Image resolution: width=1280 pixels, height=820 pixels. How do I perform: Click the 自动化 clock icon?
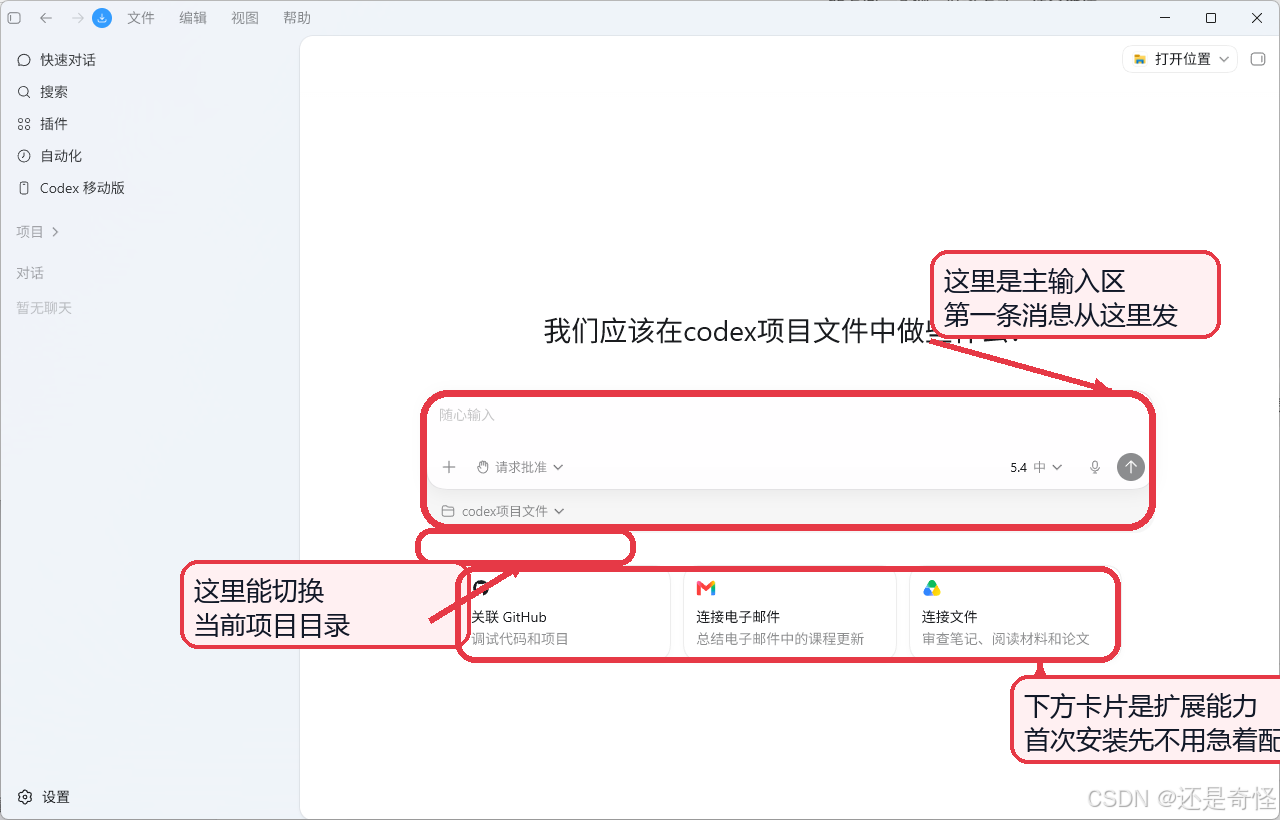[24, 156]
